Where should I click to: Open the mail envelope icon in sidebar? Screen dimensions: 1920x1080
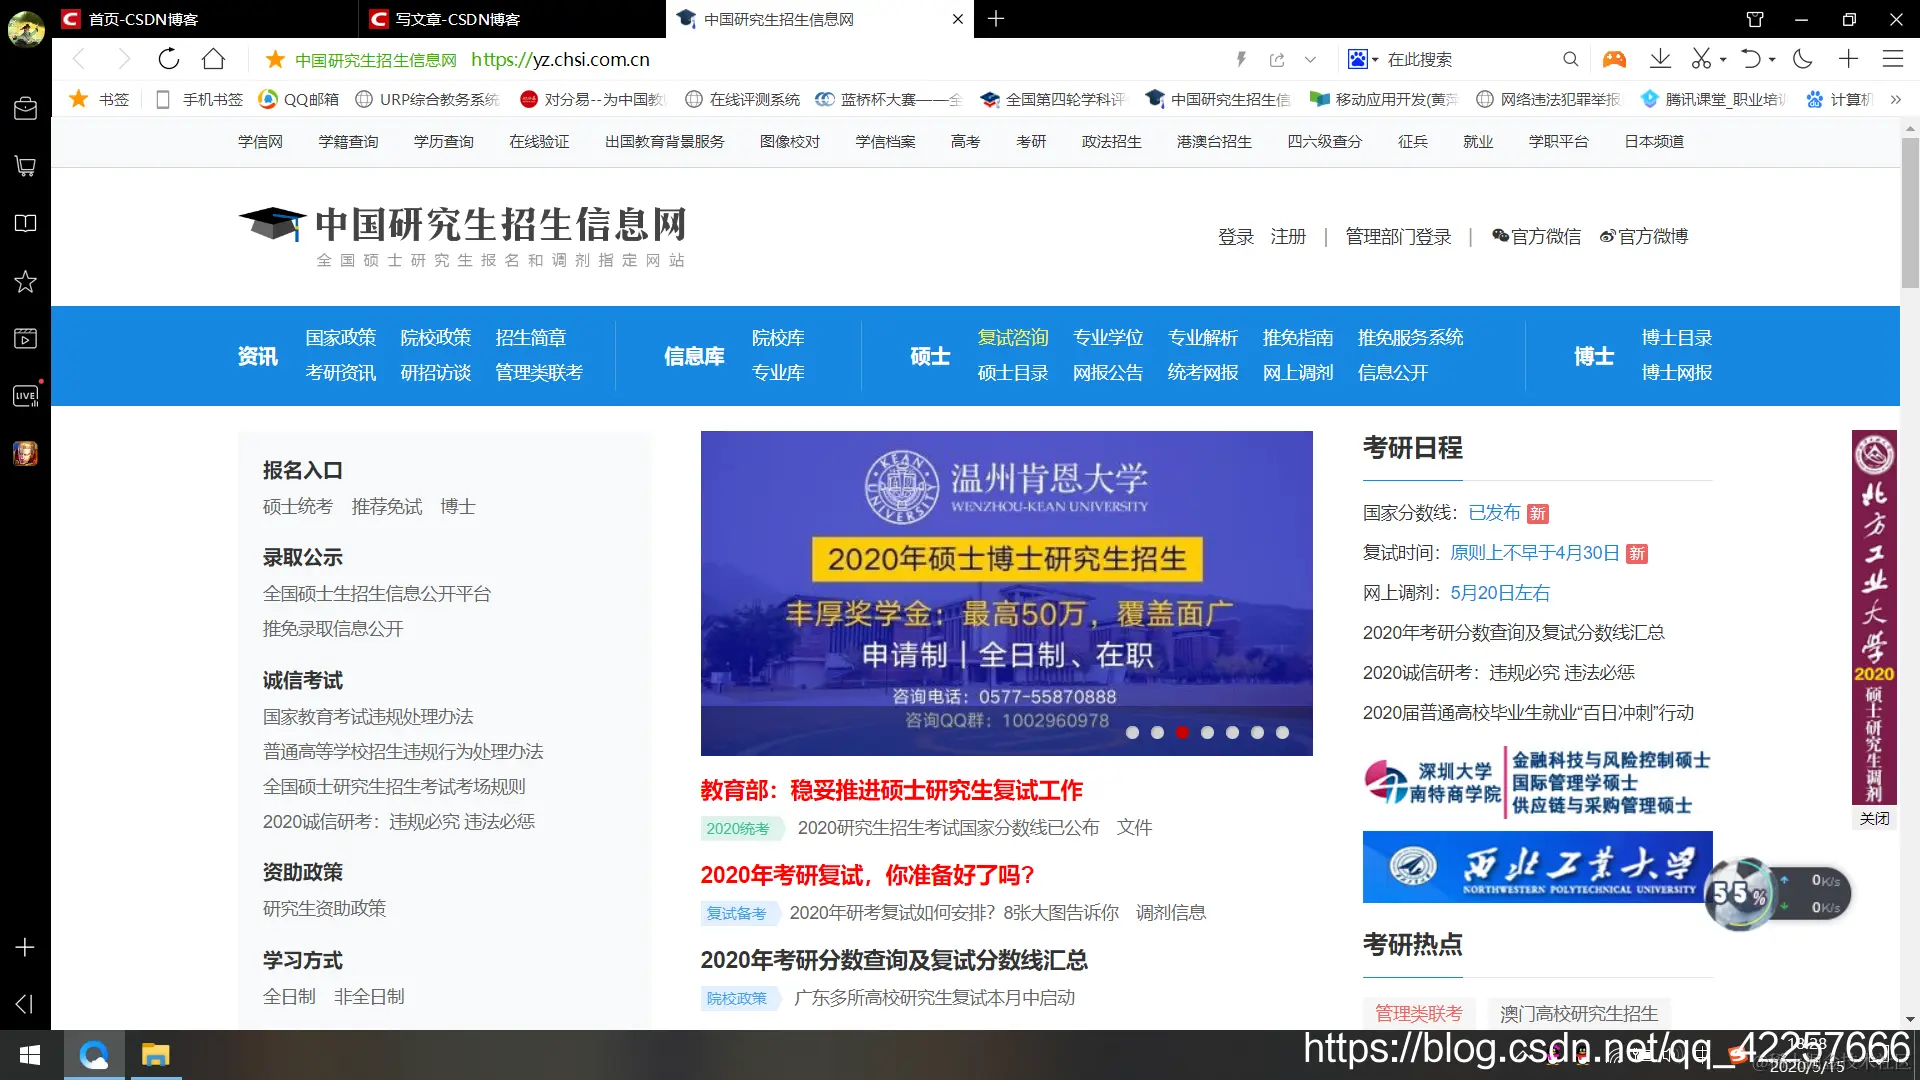(25, 108)
